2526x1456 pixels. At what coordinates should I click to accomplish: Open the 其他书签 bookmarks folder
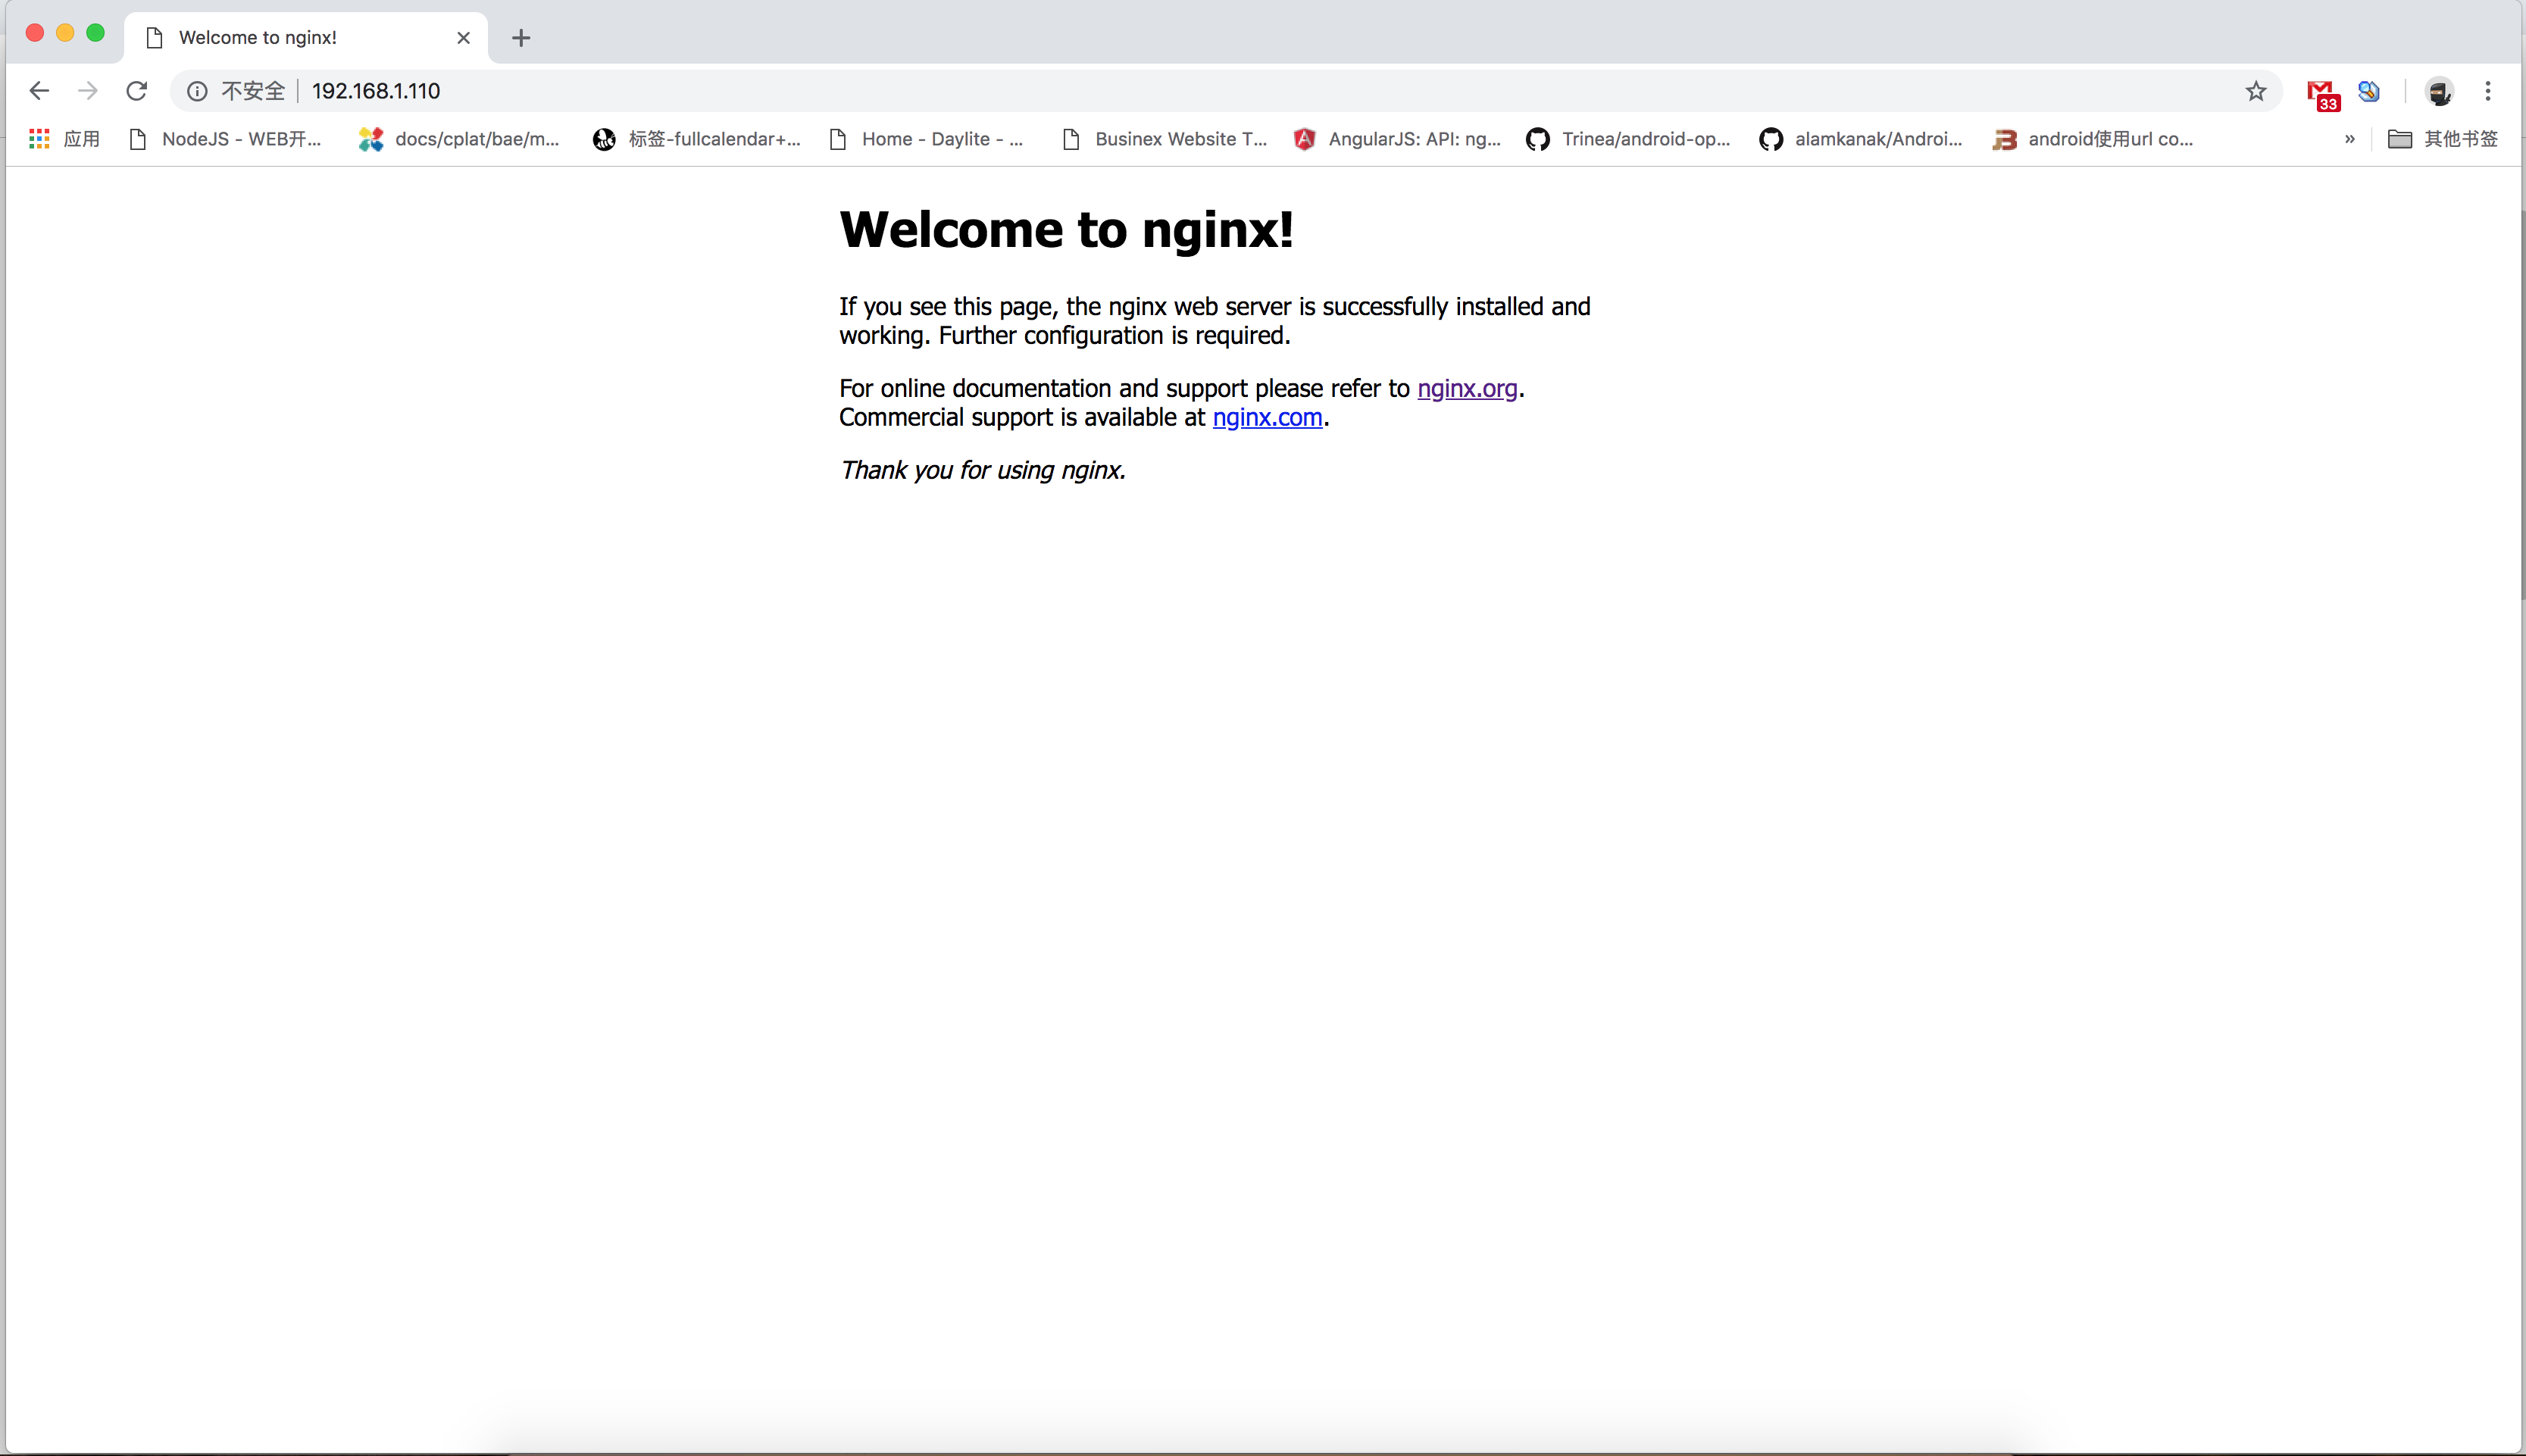tap(2443, 139)
